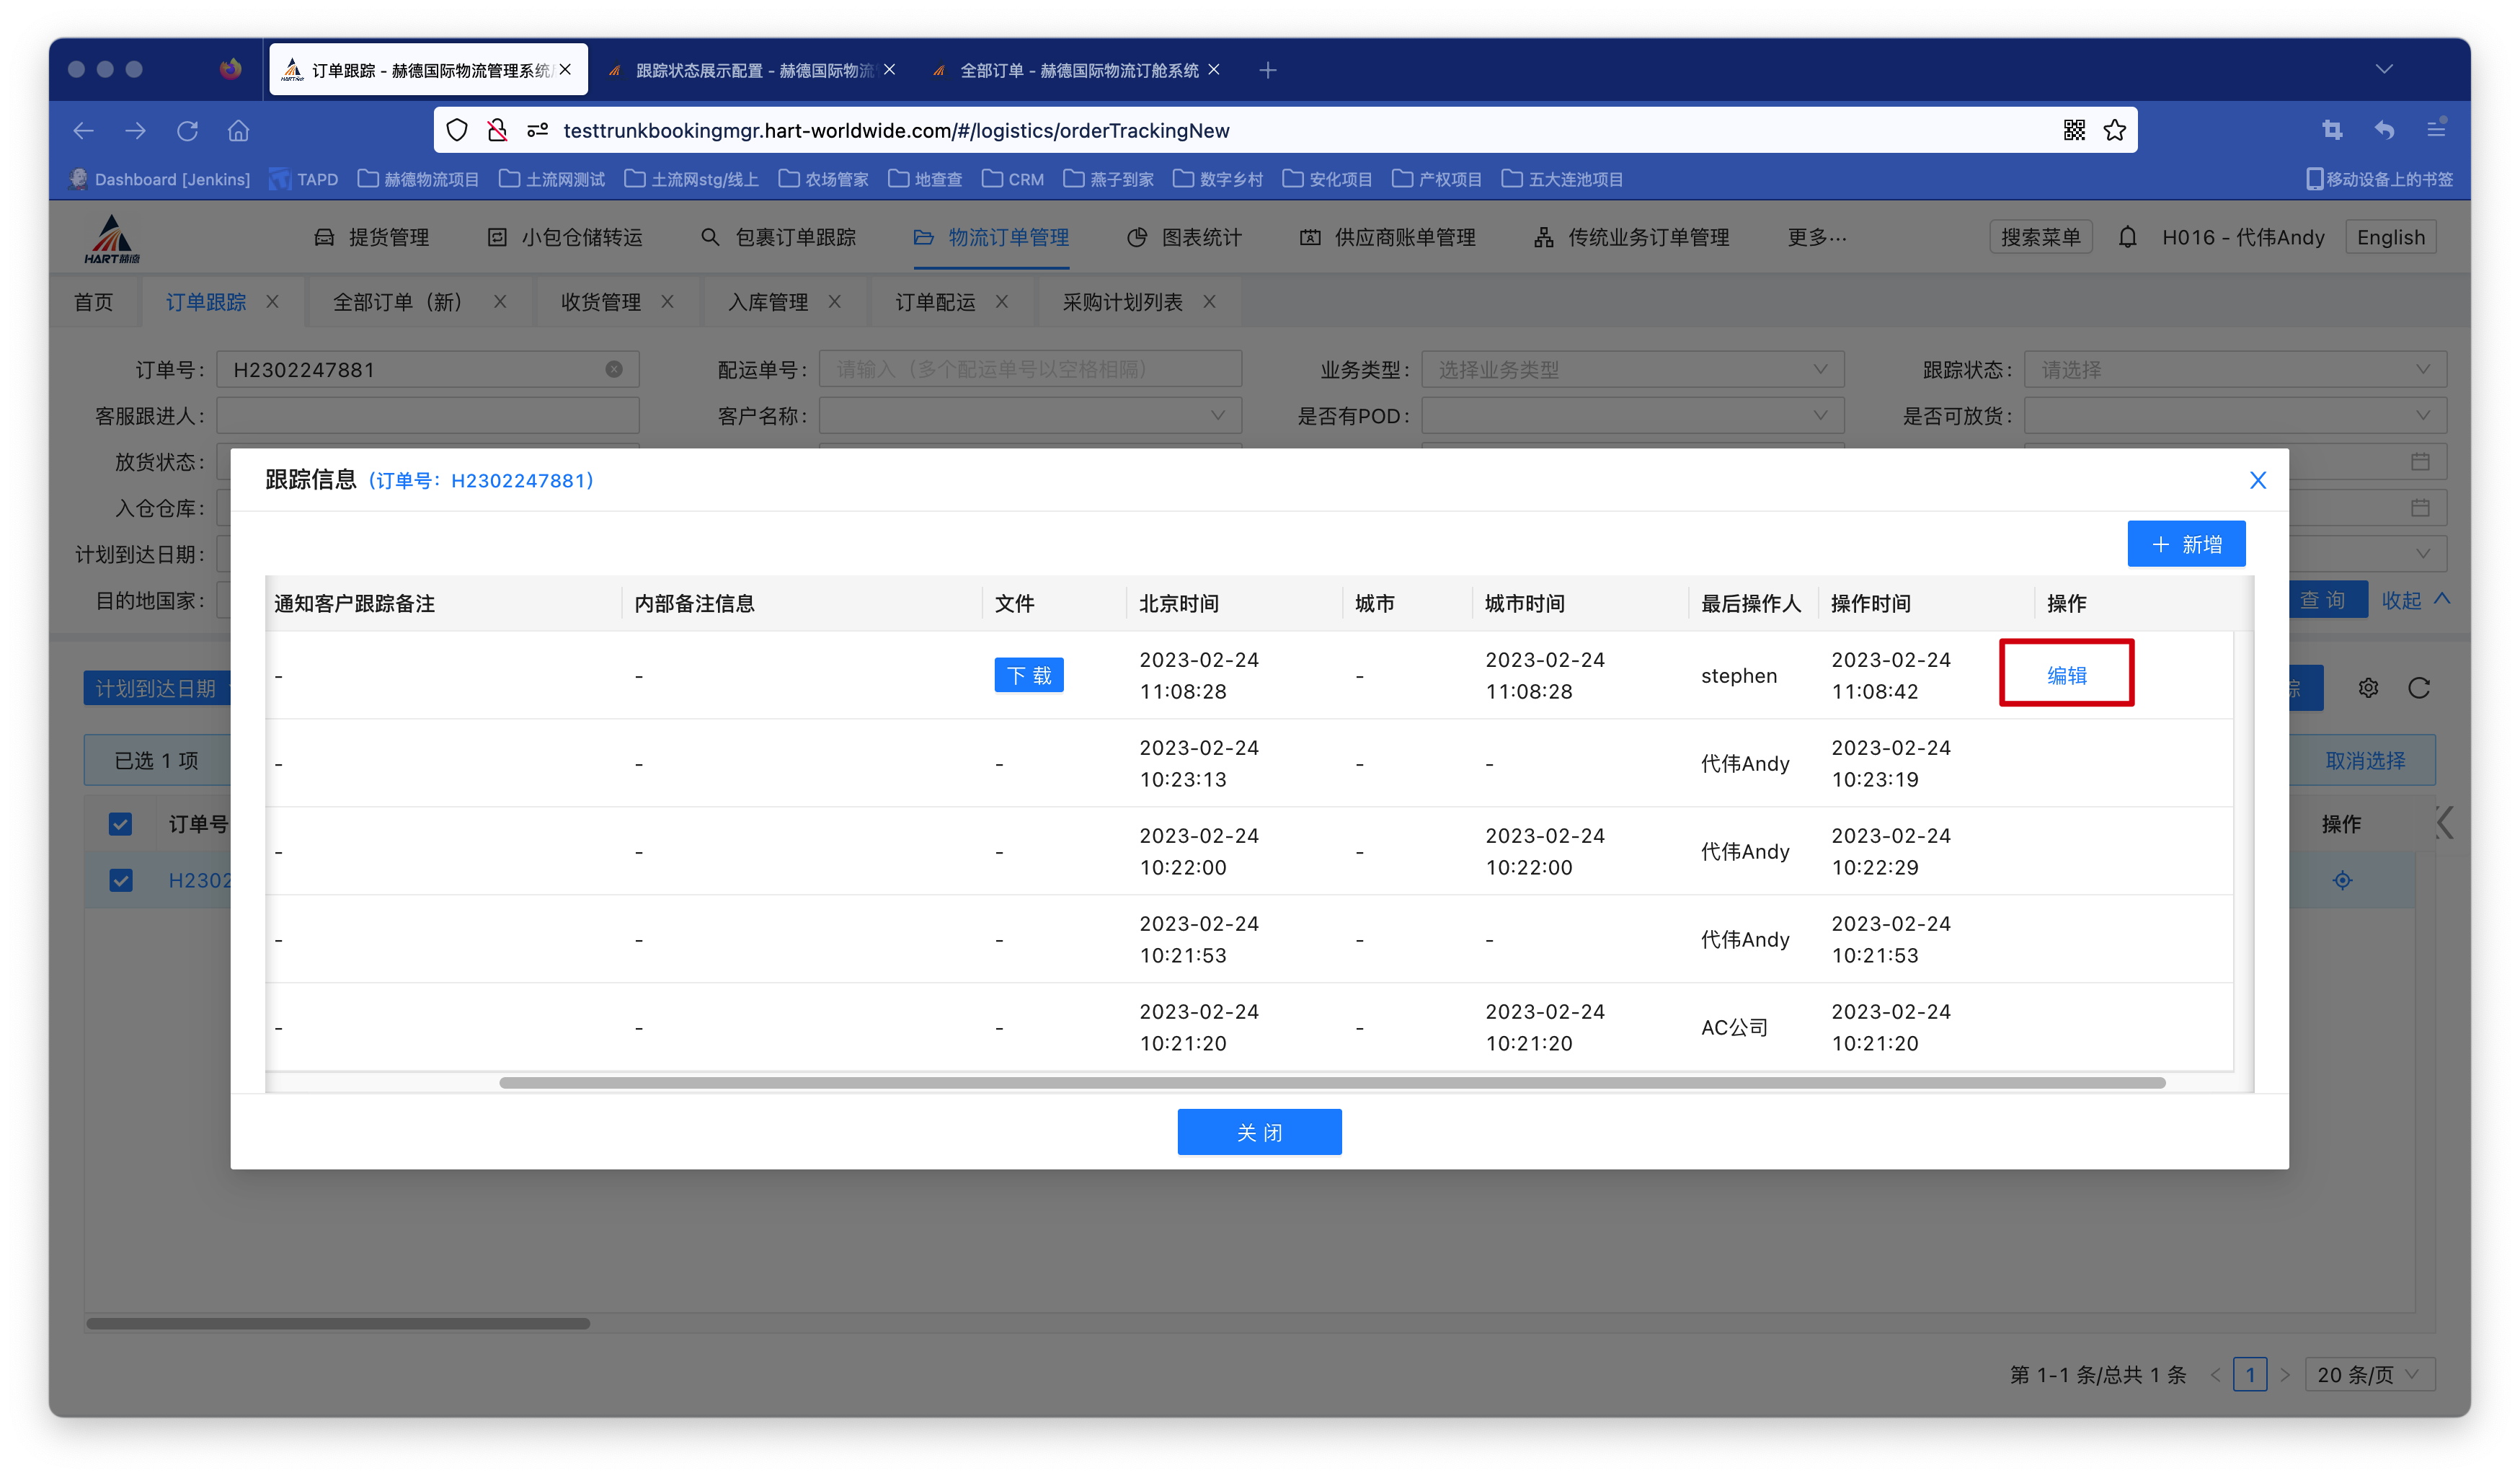This screenshot has height=1478, width=2520.
Task: Clear the order number input field
Action: coord(614,370)
